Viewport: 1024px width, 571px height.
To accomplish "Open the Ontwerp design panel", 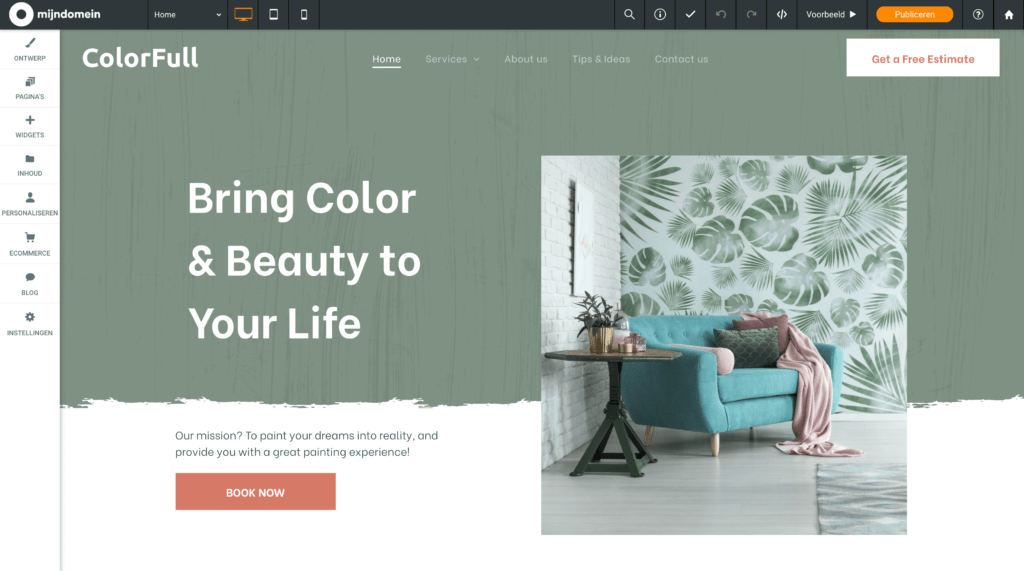I will click(x=29, y=49).
